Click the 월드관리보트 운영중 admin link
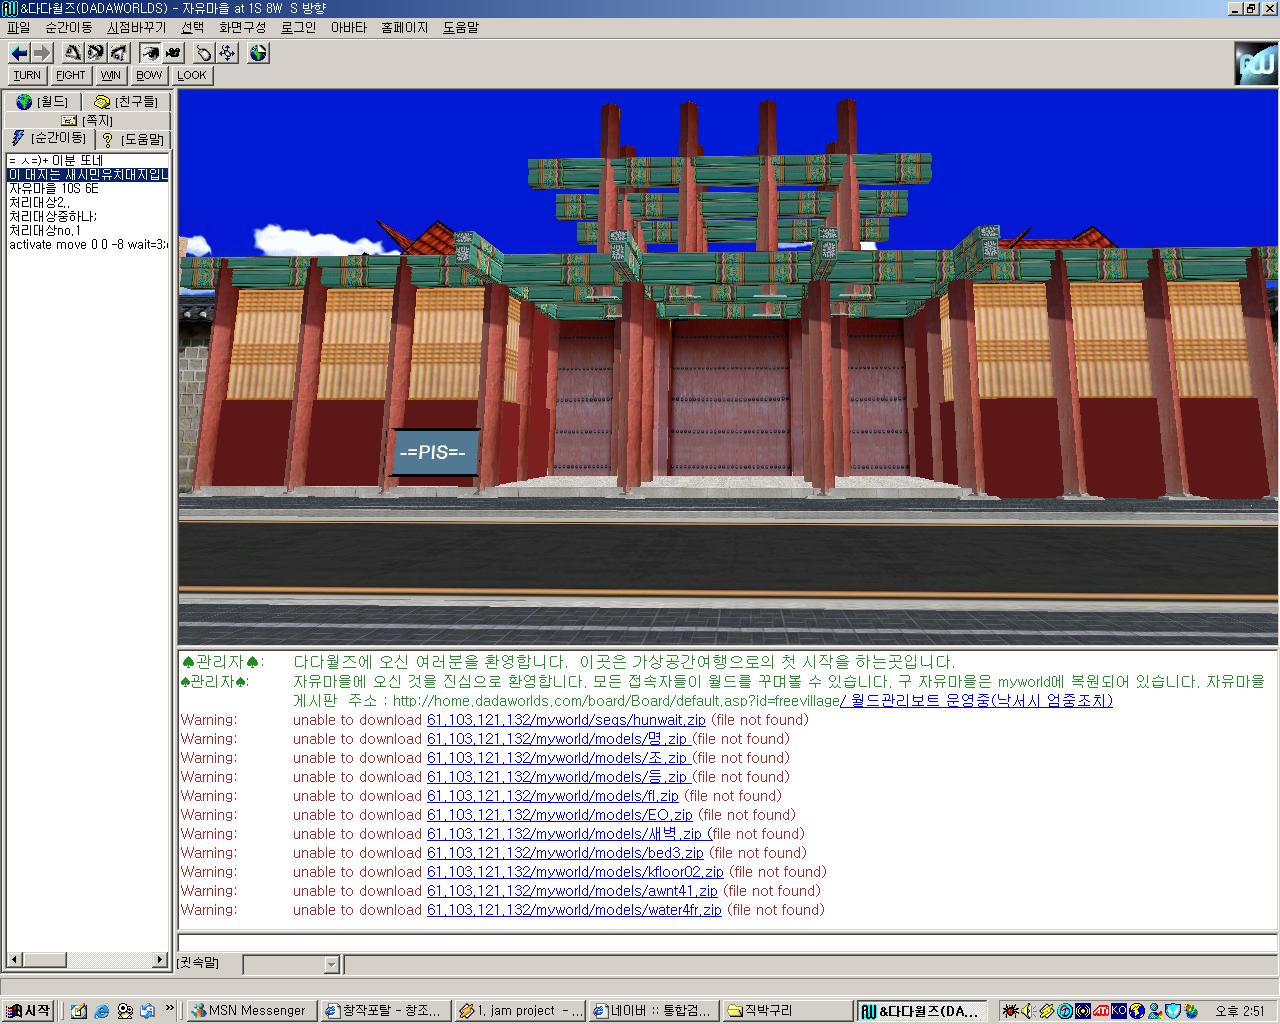The height and width of the screenshot is (1024, 1280). 976,701
